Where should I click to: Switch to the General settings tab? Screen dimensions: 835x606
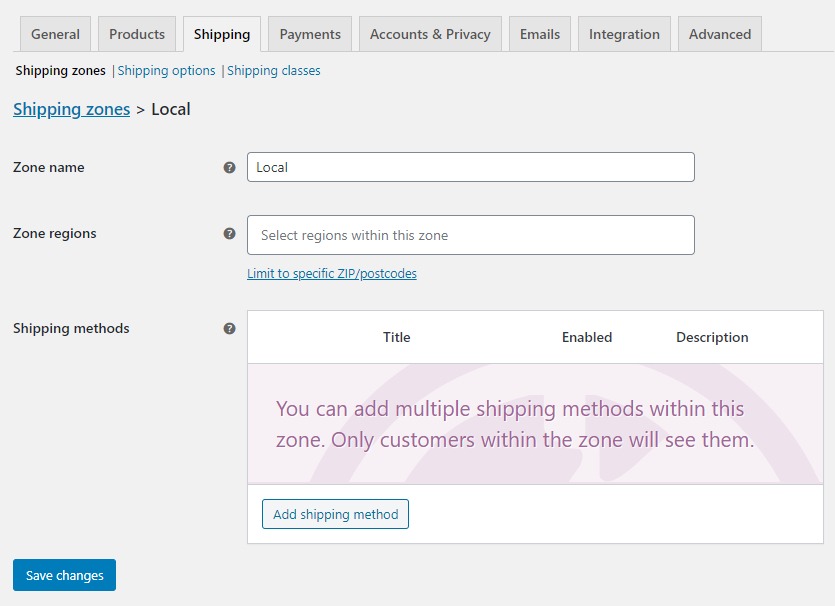[x=55, y=33]
